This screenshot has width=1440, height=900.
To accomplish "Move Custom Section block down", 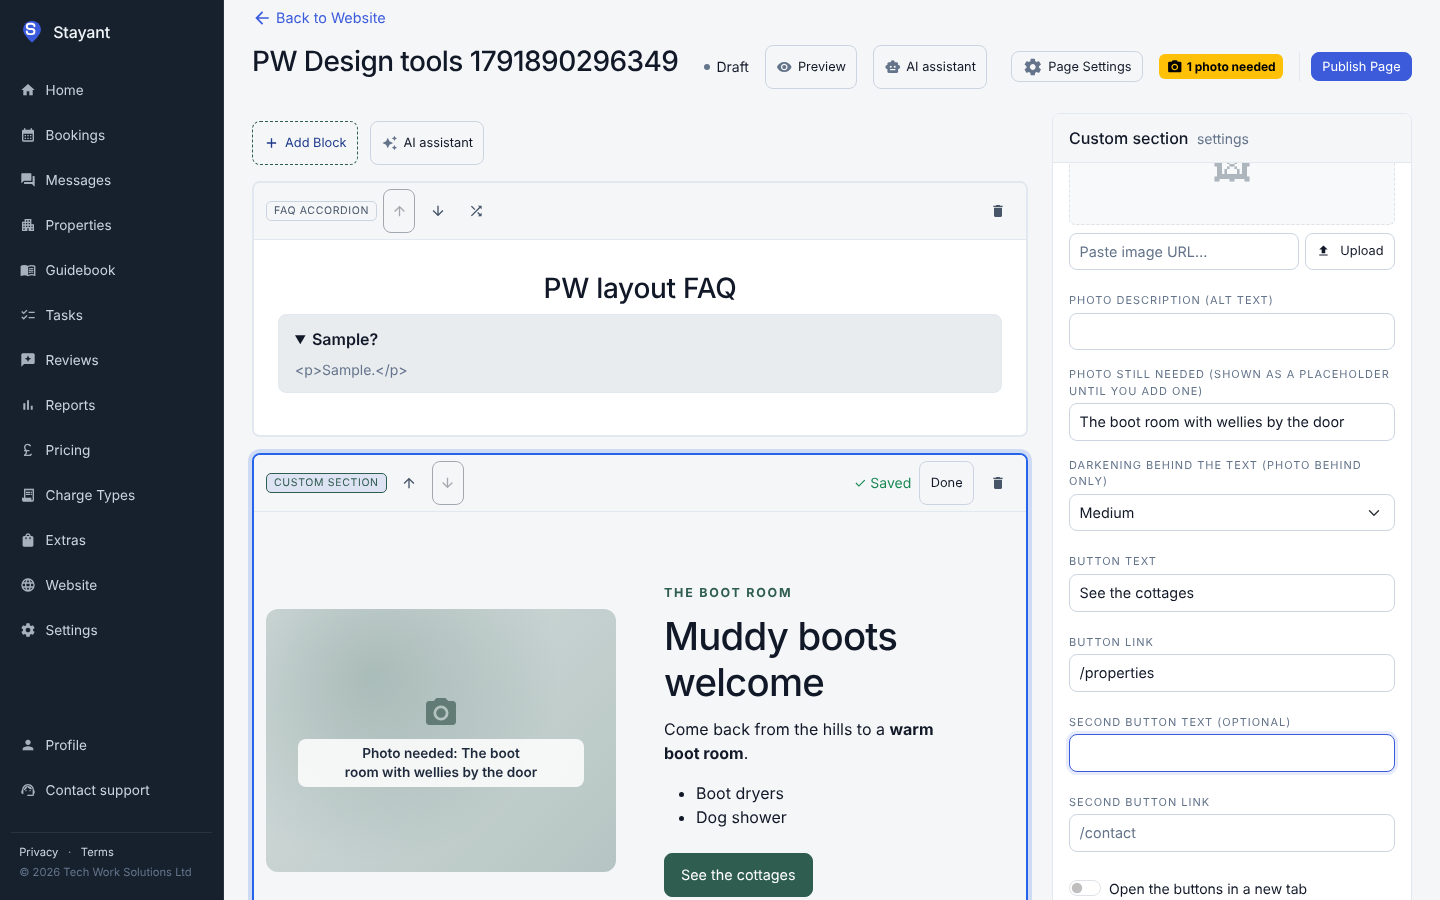I will point(448,483).
